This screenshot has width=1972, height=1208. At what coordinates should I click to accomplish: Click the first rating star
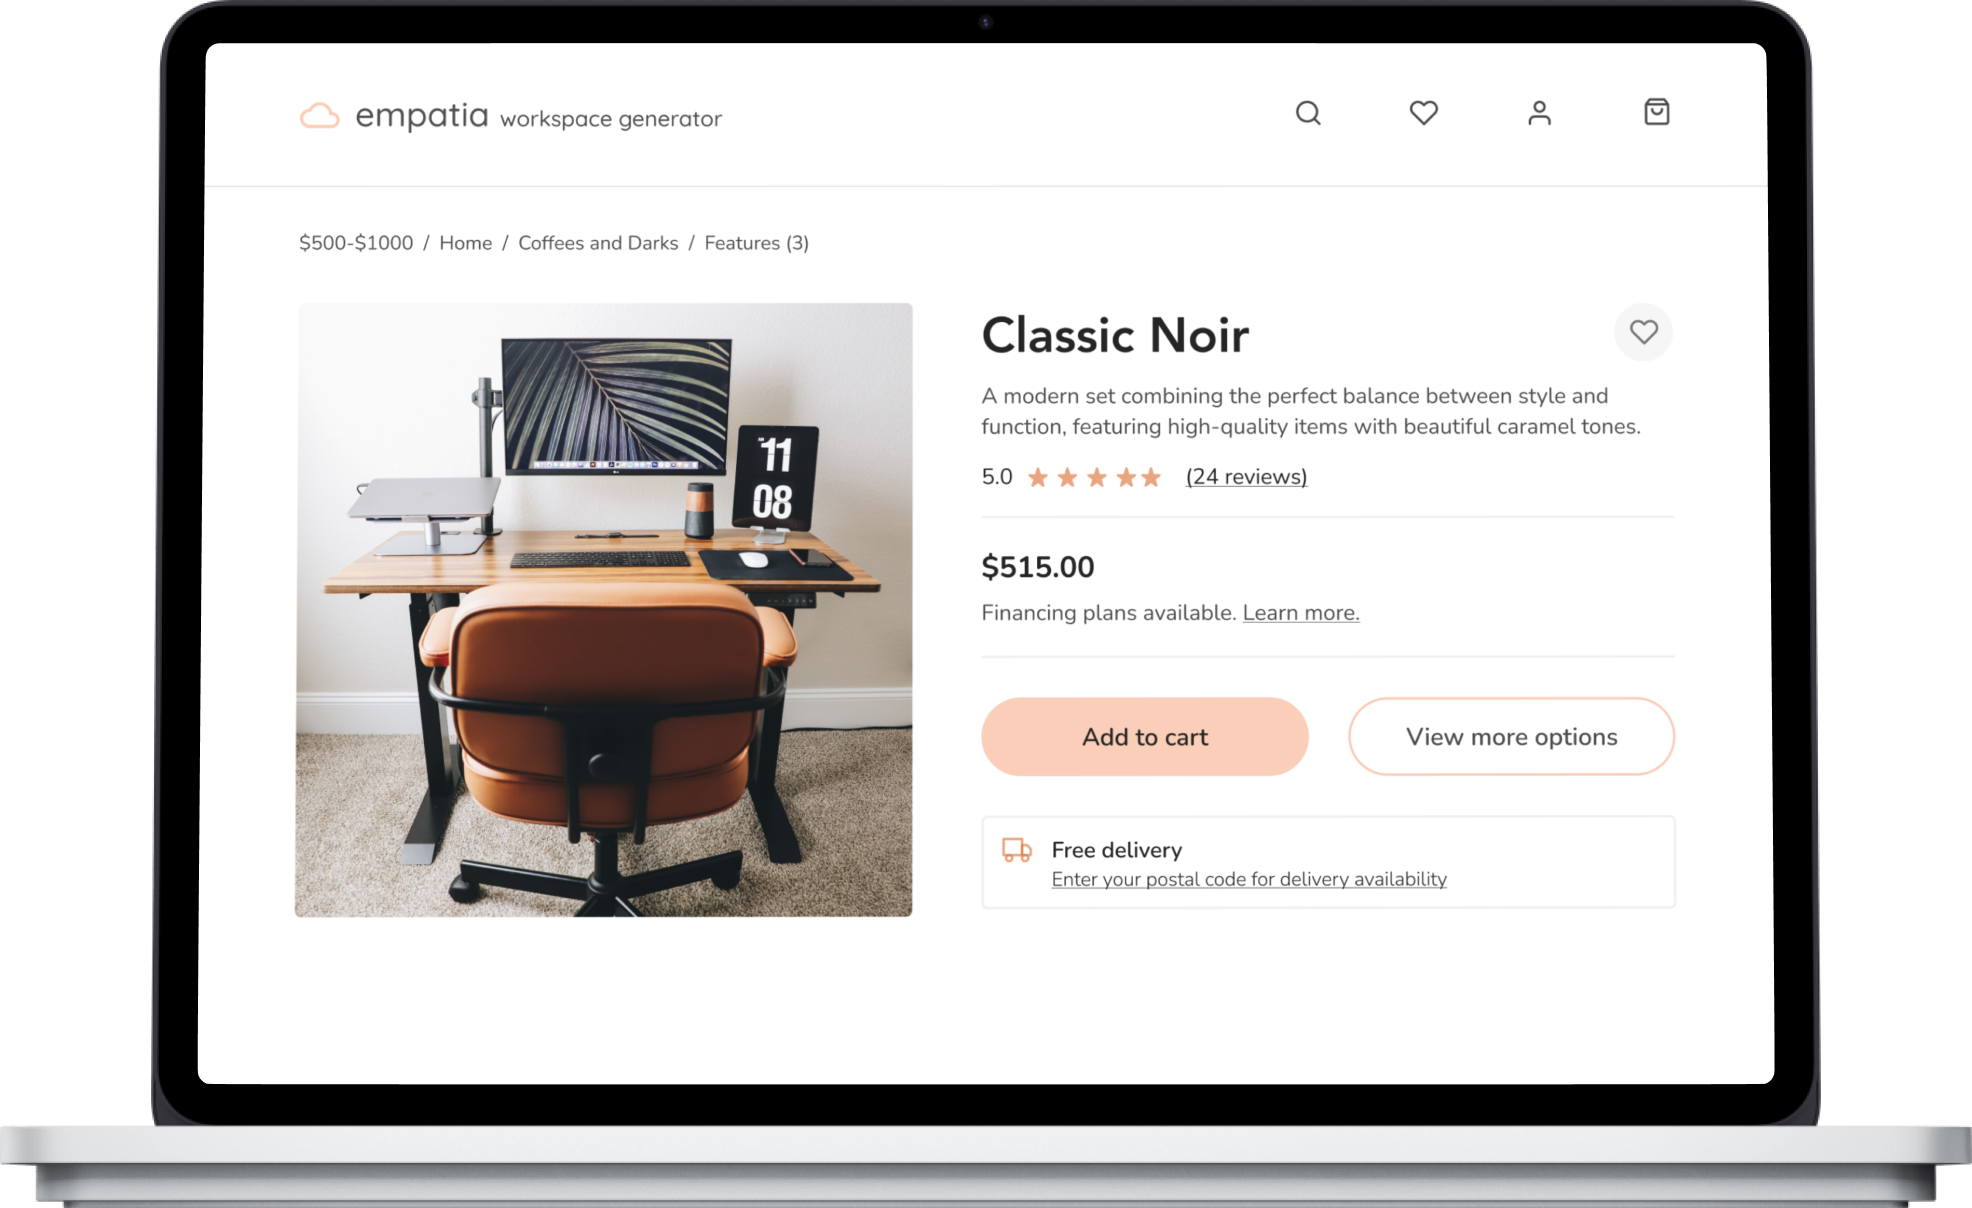(1038, 477)
